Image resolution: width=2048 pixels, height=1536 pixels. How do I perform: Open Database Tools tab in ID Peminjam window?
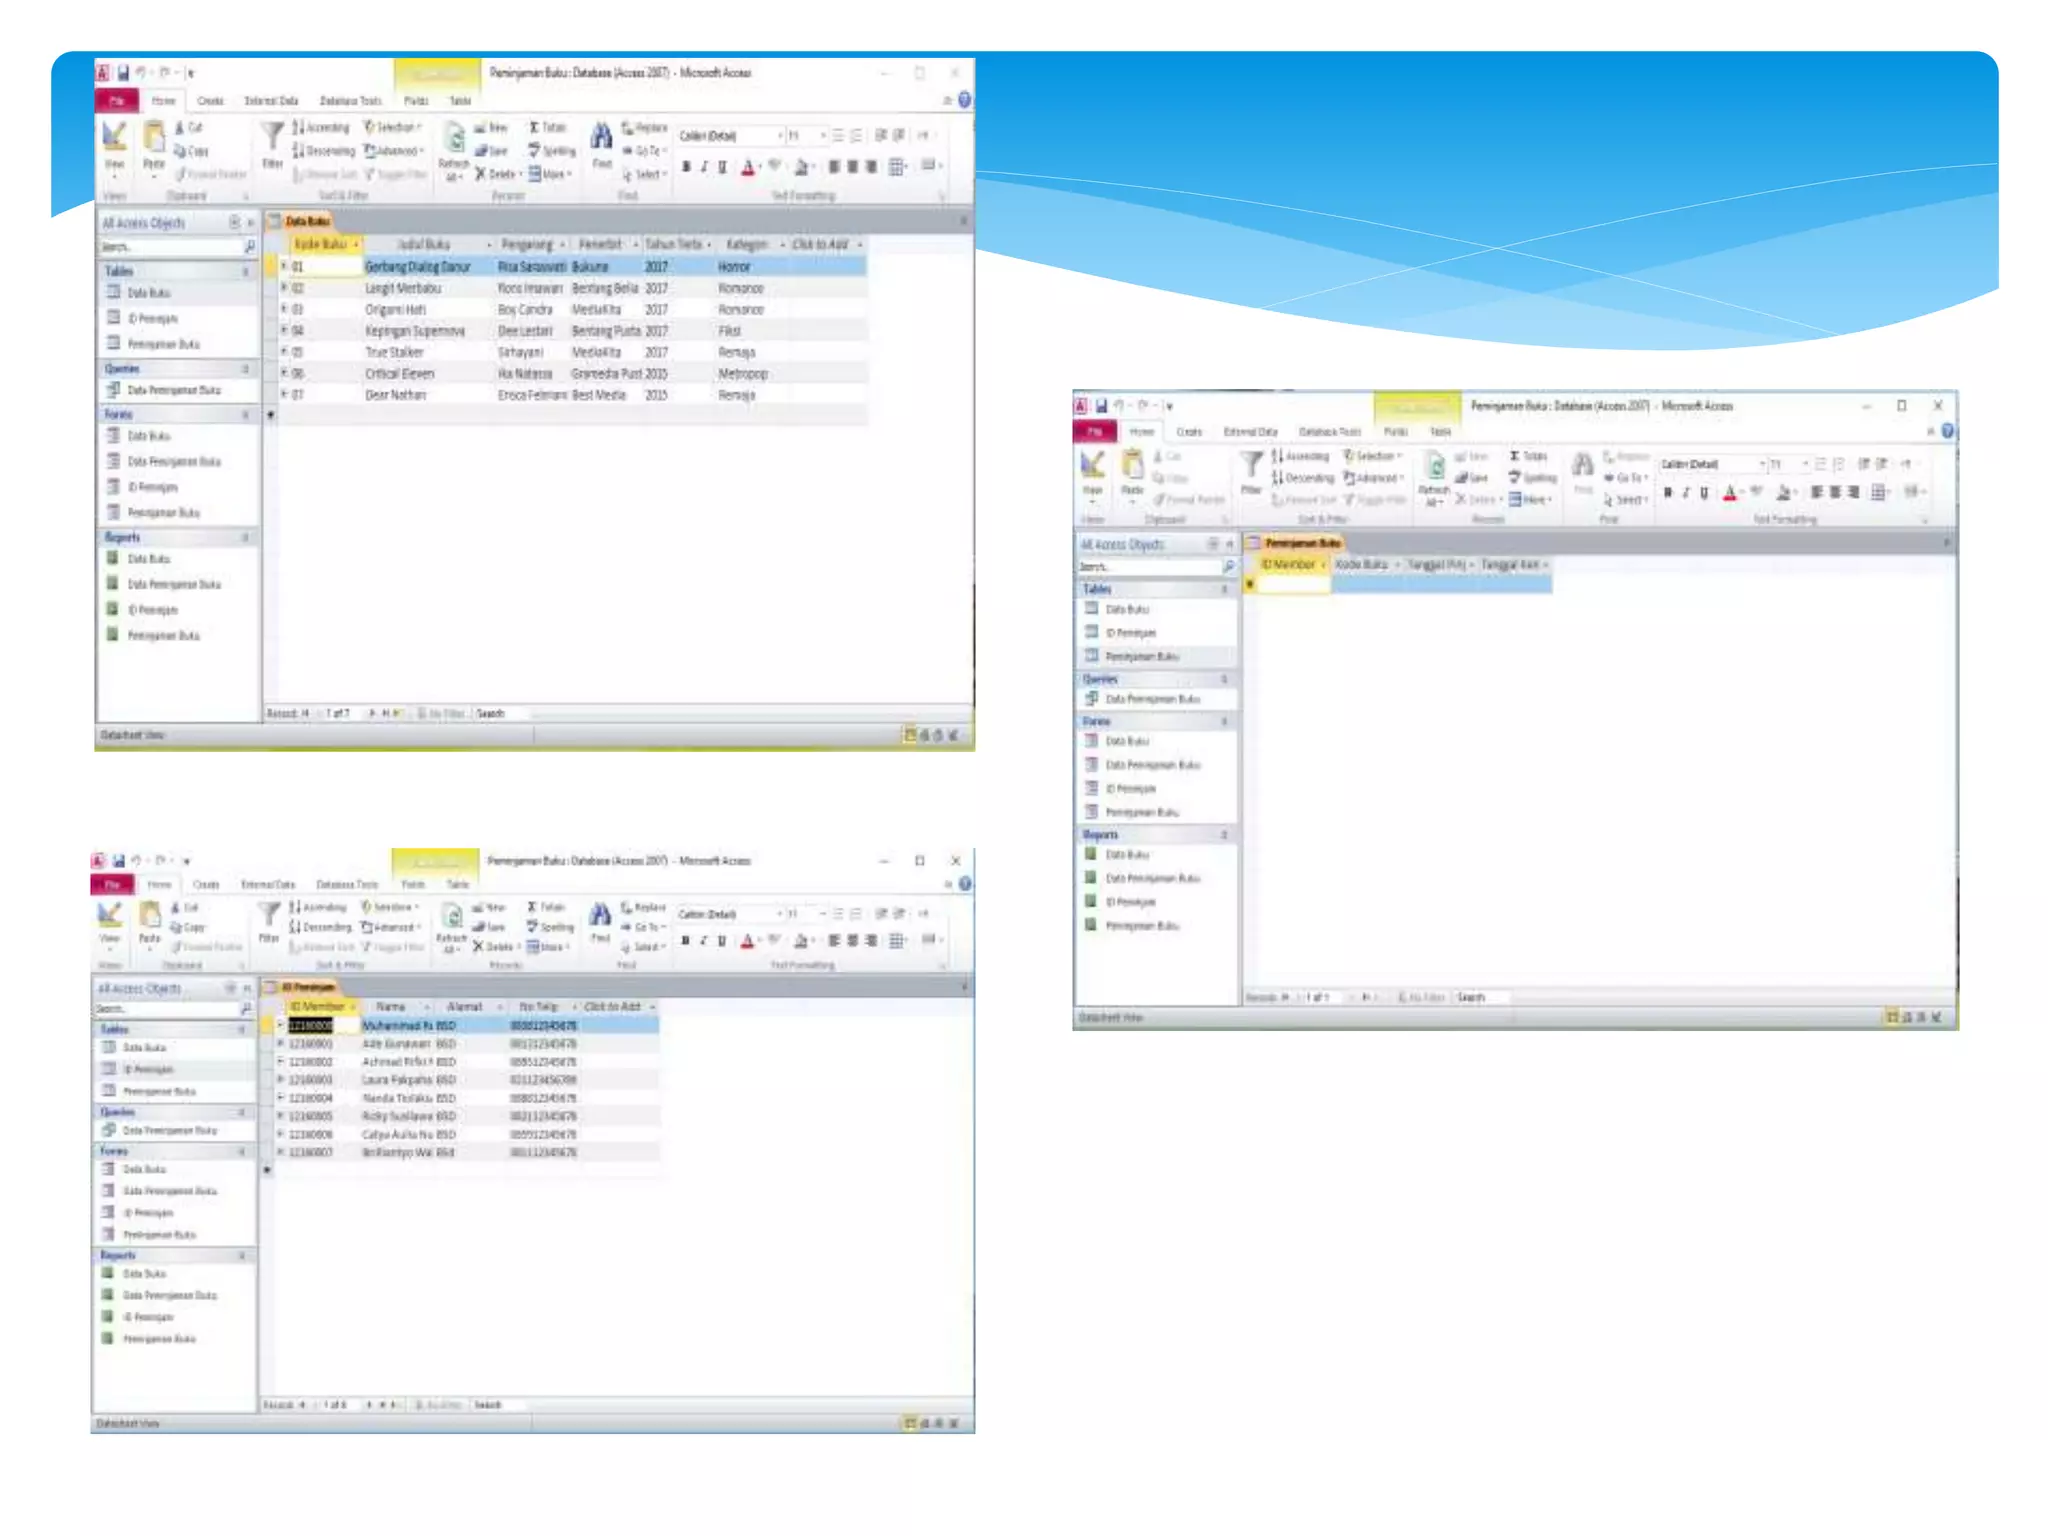click(346, 885)
